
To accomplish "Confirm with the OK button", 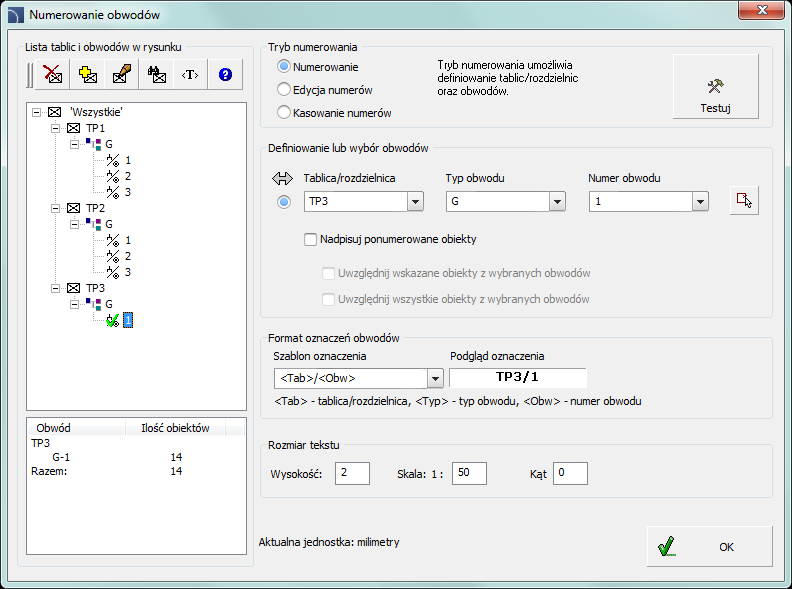I will pos(710,547).
